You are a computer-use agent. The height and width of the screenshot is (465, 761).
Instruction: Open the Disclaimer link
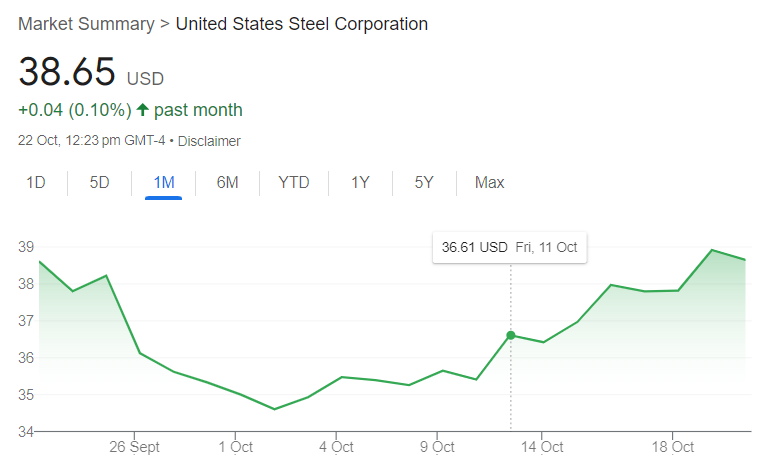coord(209,141)
